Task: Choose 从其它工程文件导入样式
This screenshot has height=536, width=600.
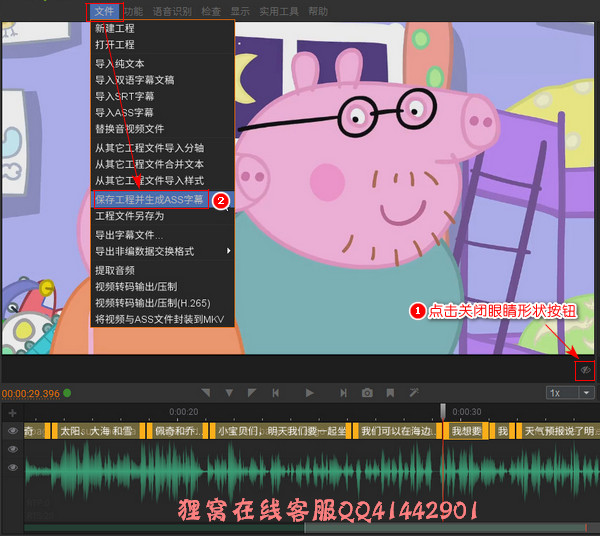Action: pos(163,181)
